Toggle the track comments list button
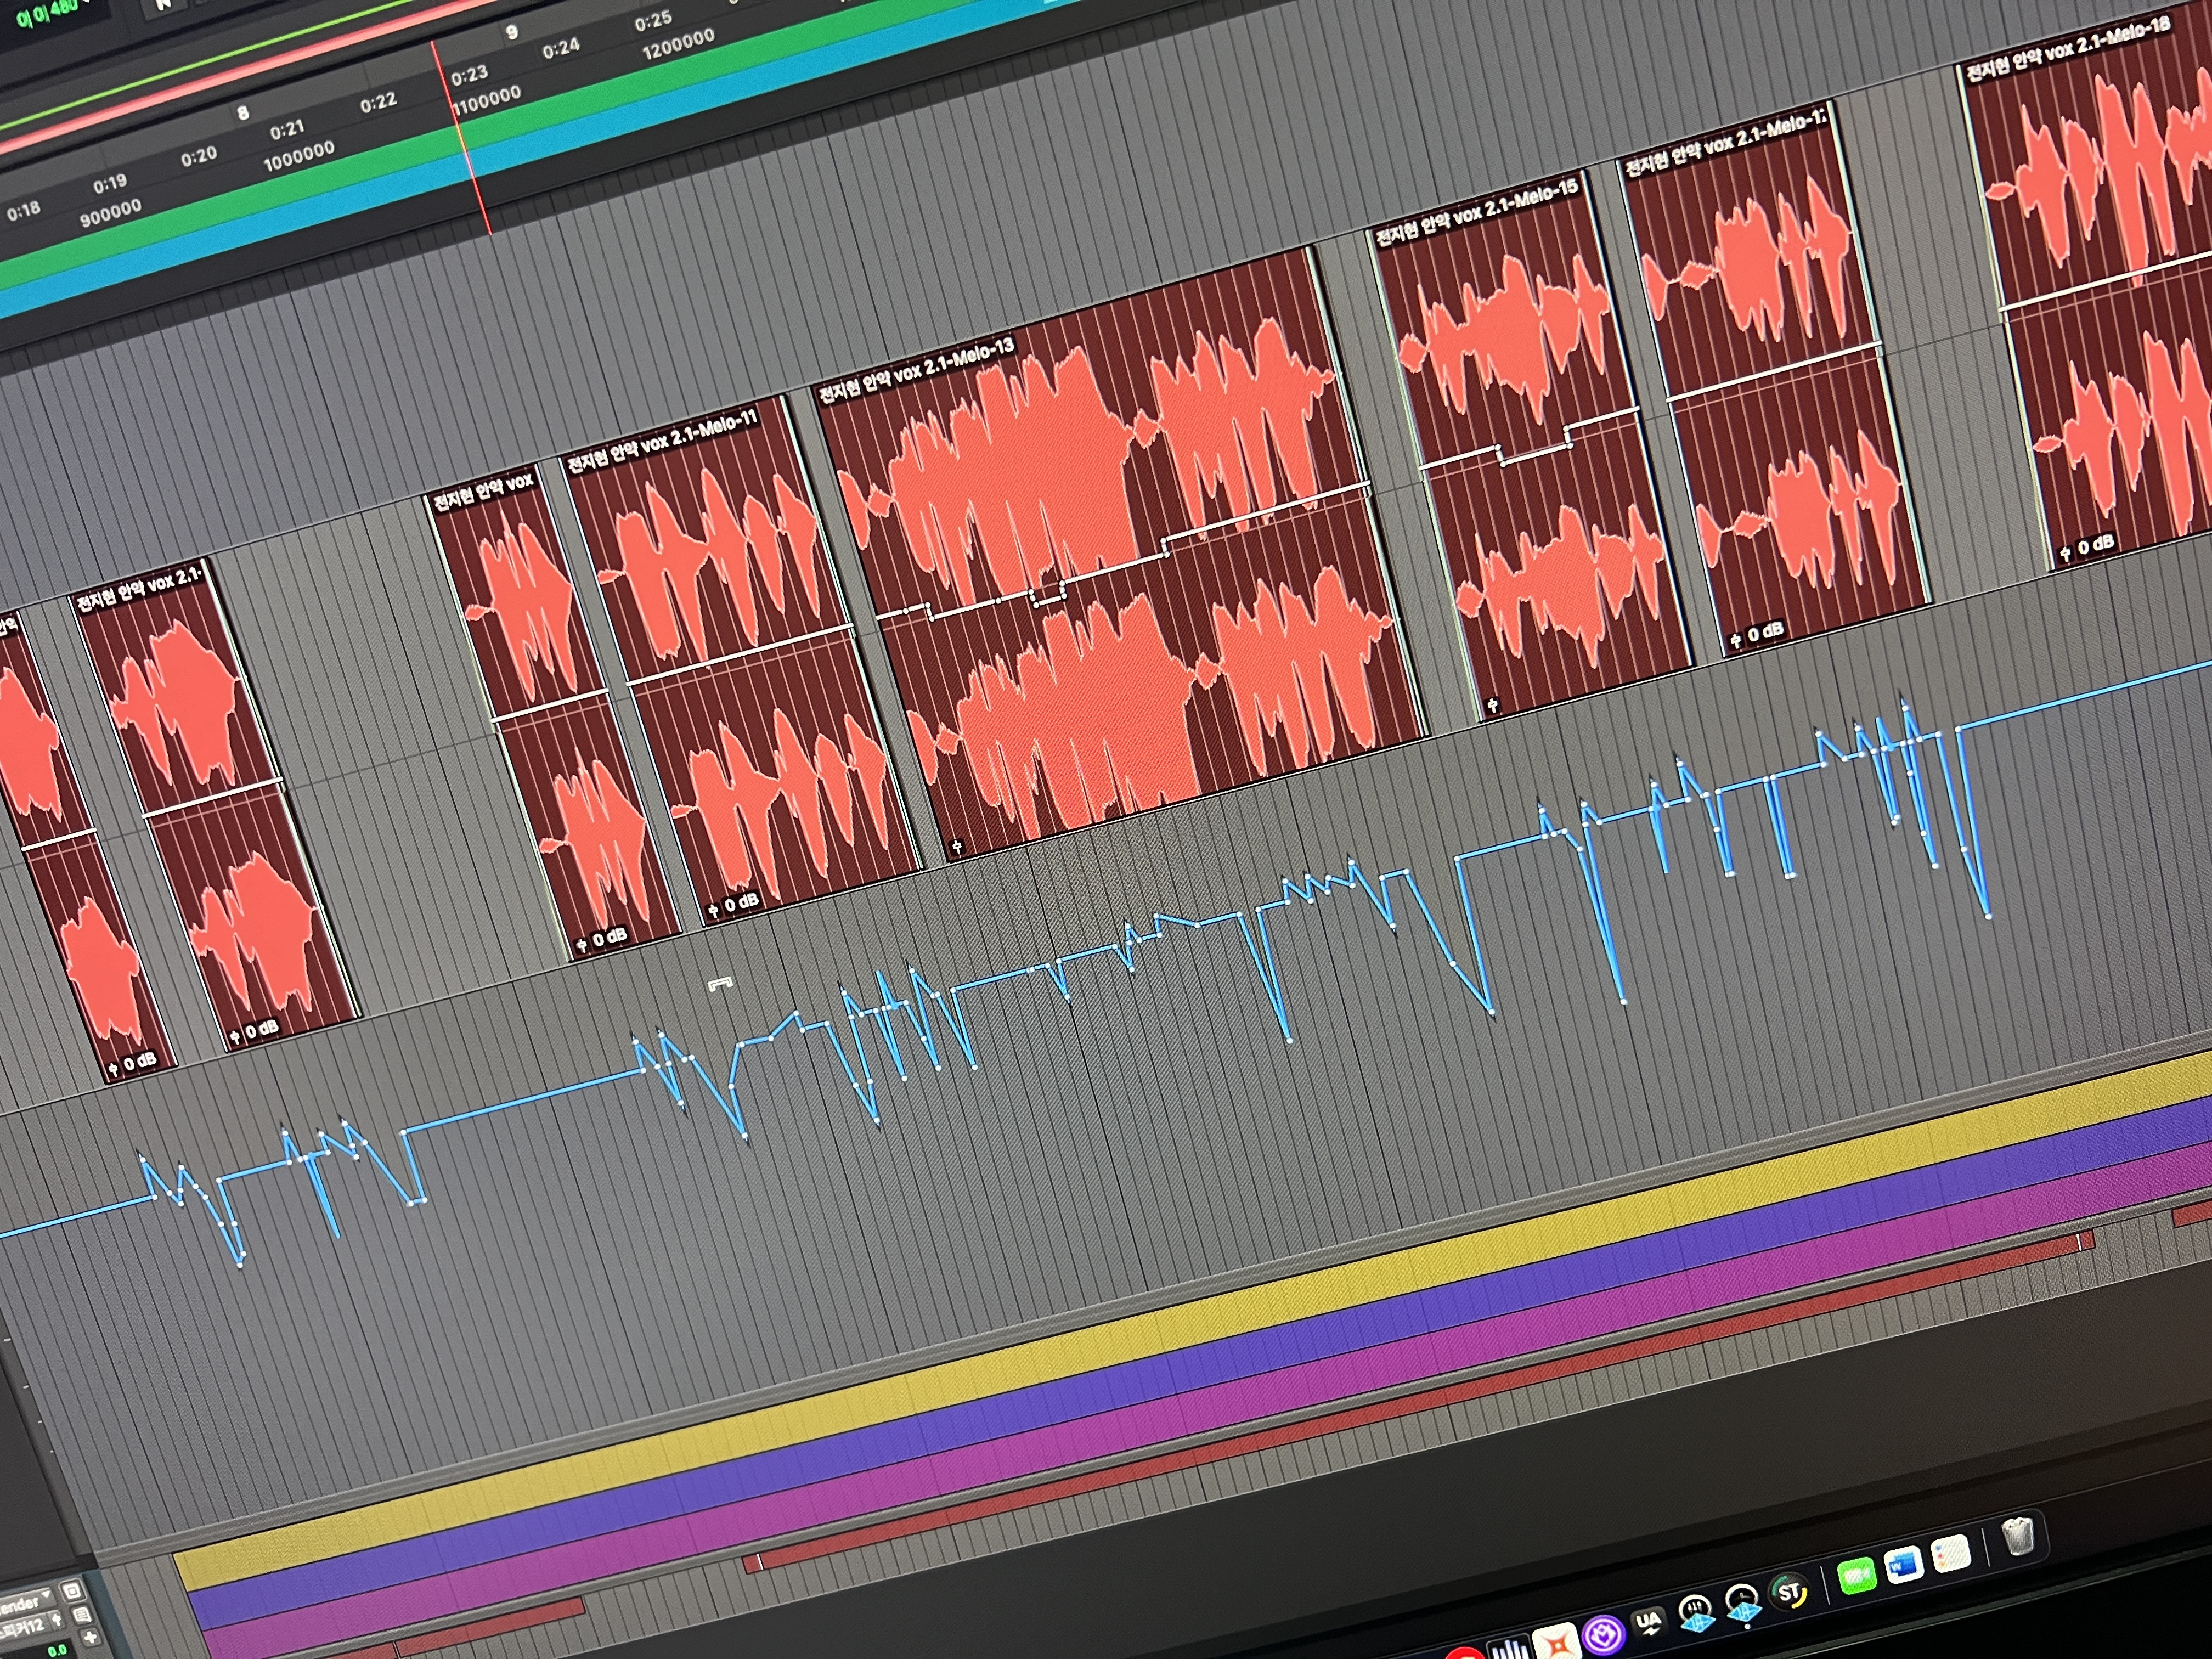Image resolution: width=2212 pixels, height=1659 pixels. (x=82, y=1614)
